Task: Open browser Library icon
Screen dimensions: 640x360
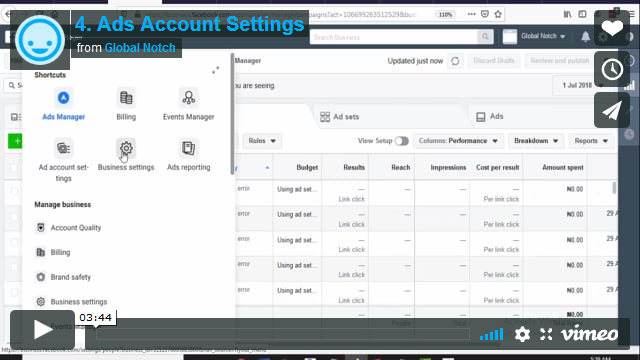Action: [567, 14]
